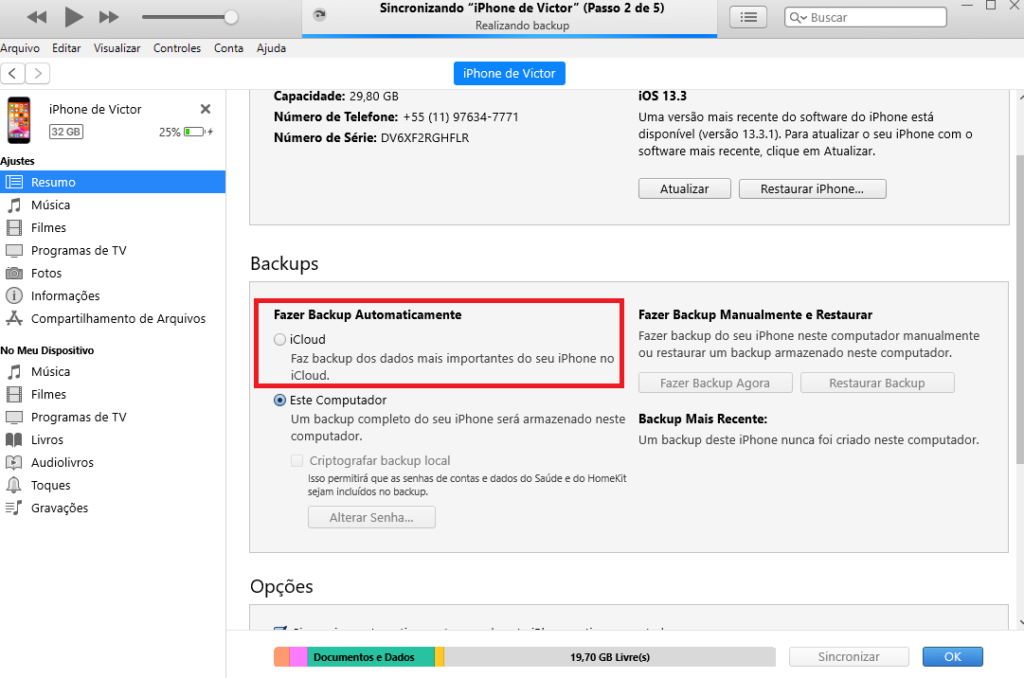Click the Play button in the player controls
1024x678 pixels.
tap(74, 17)
